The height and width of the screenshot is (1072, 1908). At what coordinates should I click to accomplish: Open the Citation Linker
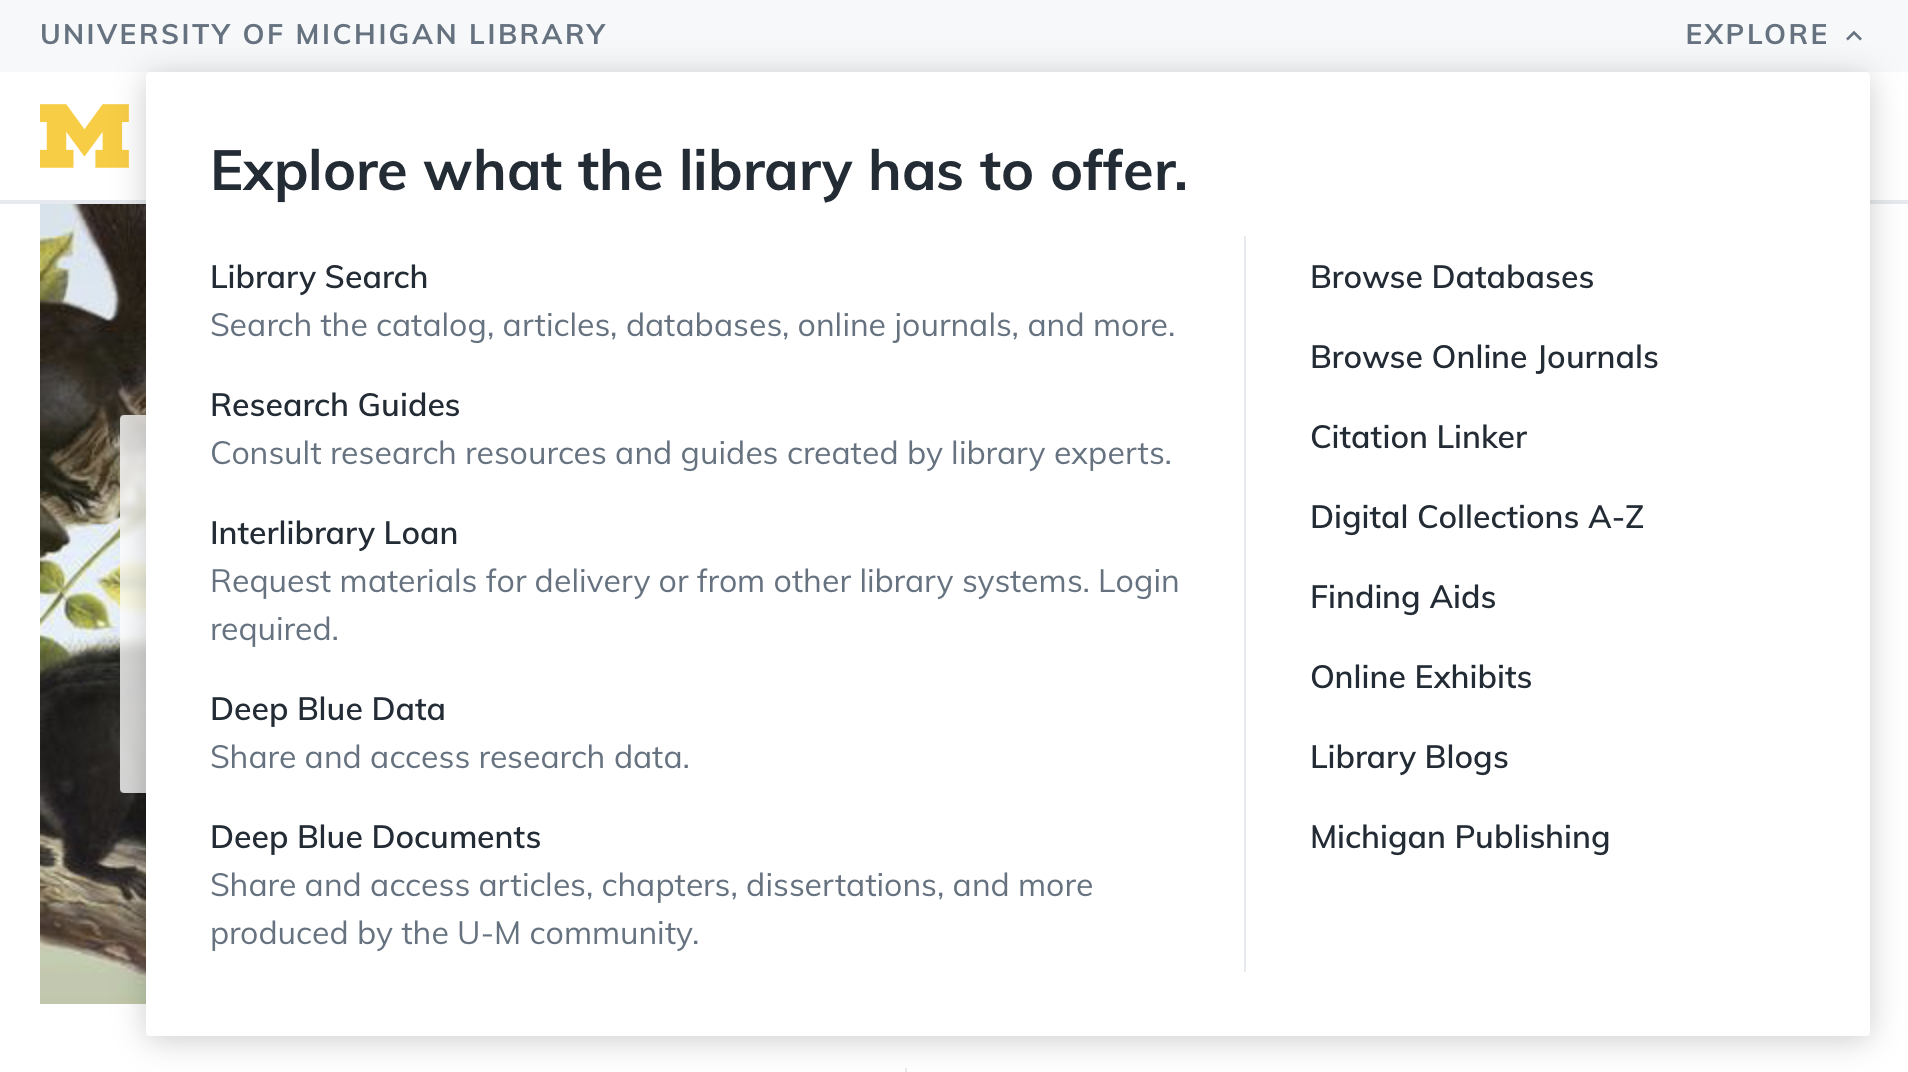click(1418, 437)
